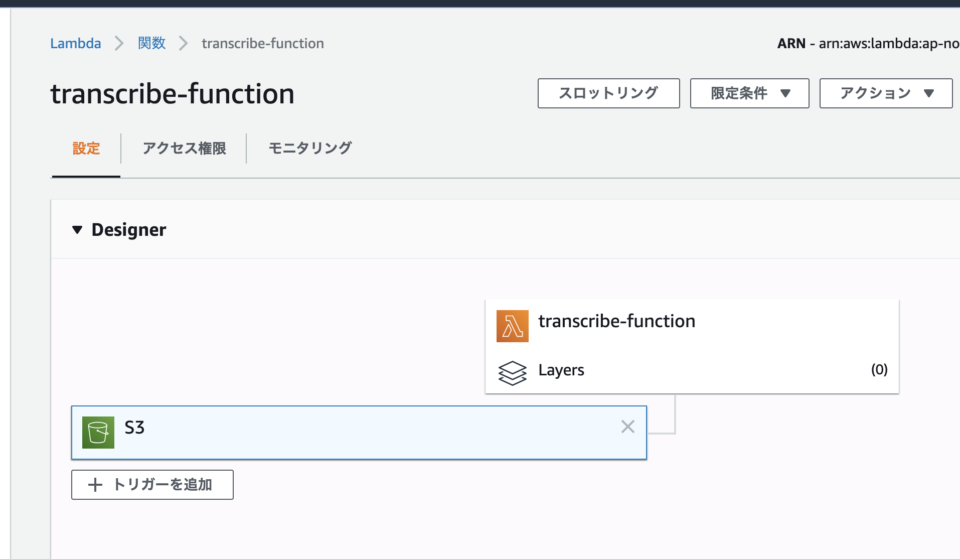Click the Layers count (0)
Image resolution: width=960 pixels, height=559 pixels.
click(879, 369)
